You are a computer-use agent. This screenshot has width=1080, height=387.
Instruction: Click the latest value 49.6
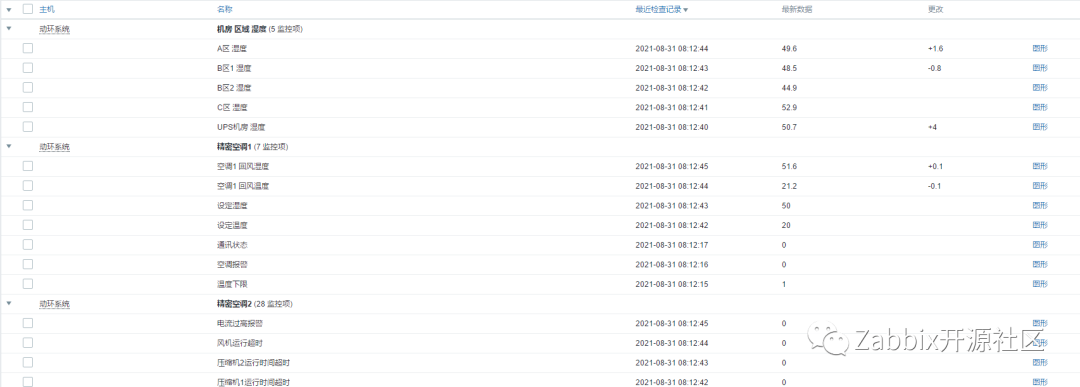pyautogui.click(x=789, y=49)
